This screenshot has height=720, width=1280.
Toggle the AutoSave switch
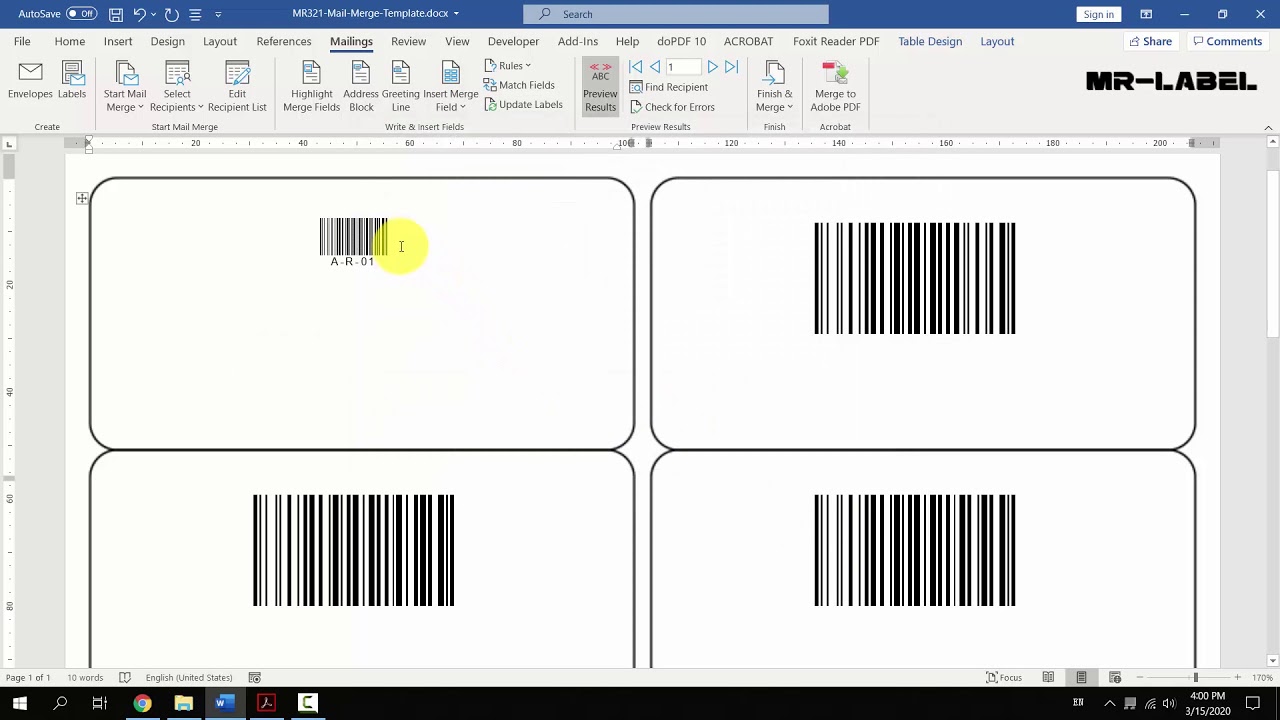(x=81, y=14)
